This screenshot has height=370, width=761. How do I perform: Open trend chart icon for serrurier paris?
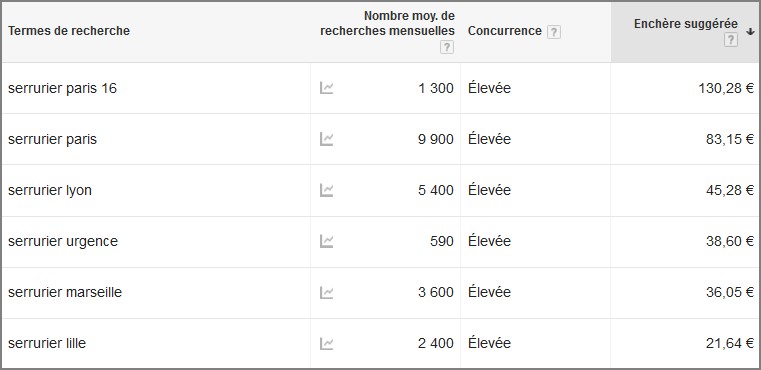tap(326, 139)
